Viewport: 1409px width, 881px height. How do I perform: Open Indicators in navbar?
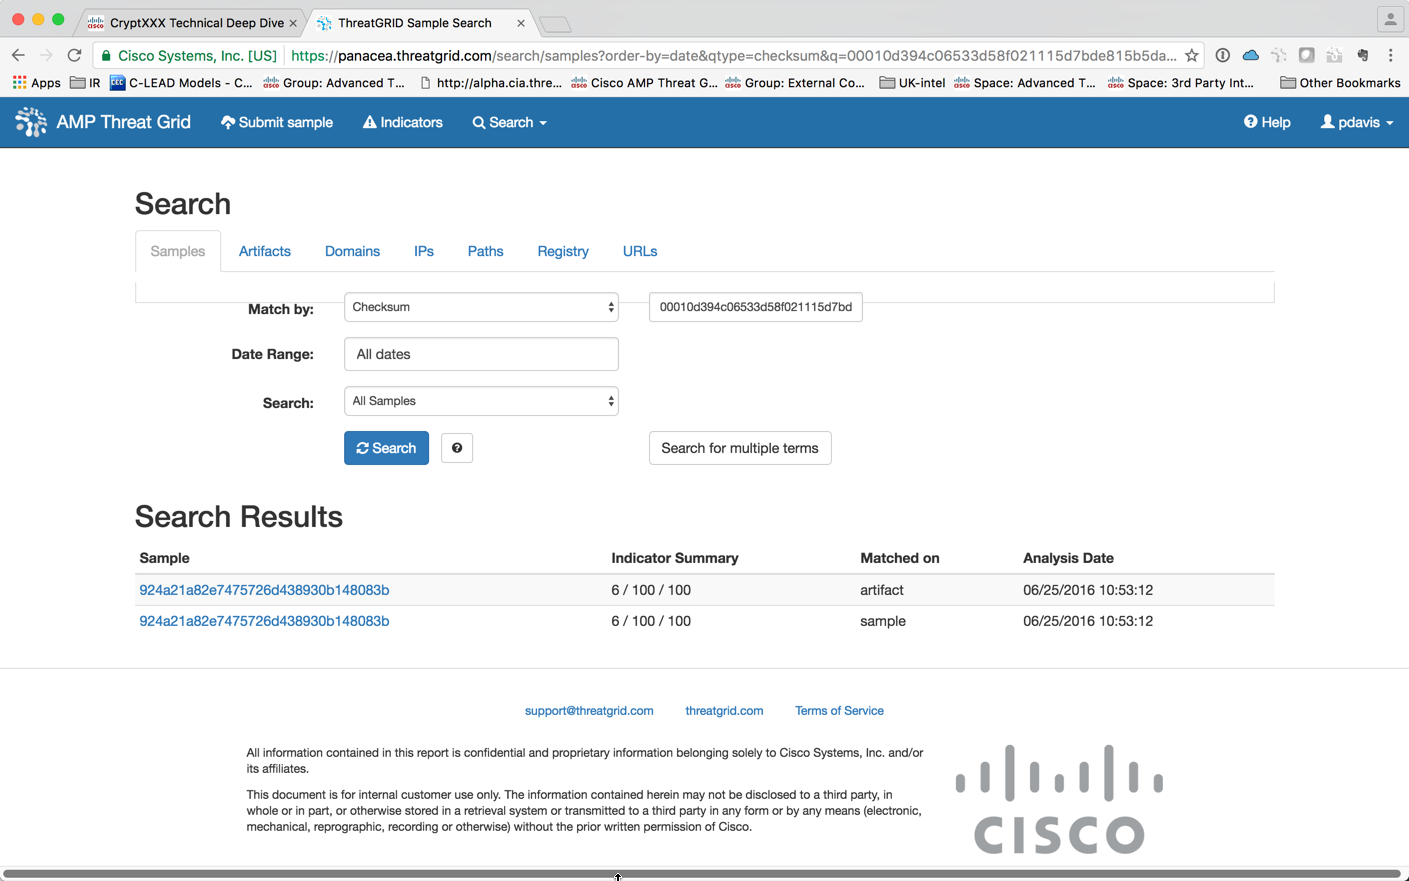(x=403, y=122)
